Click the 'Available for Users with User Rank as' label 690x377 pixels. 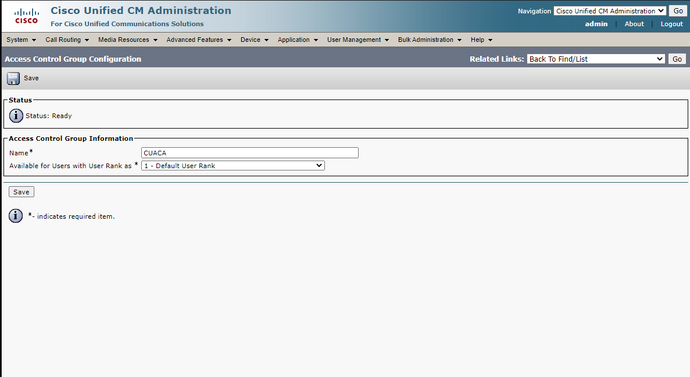70,166
